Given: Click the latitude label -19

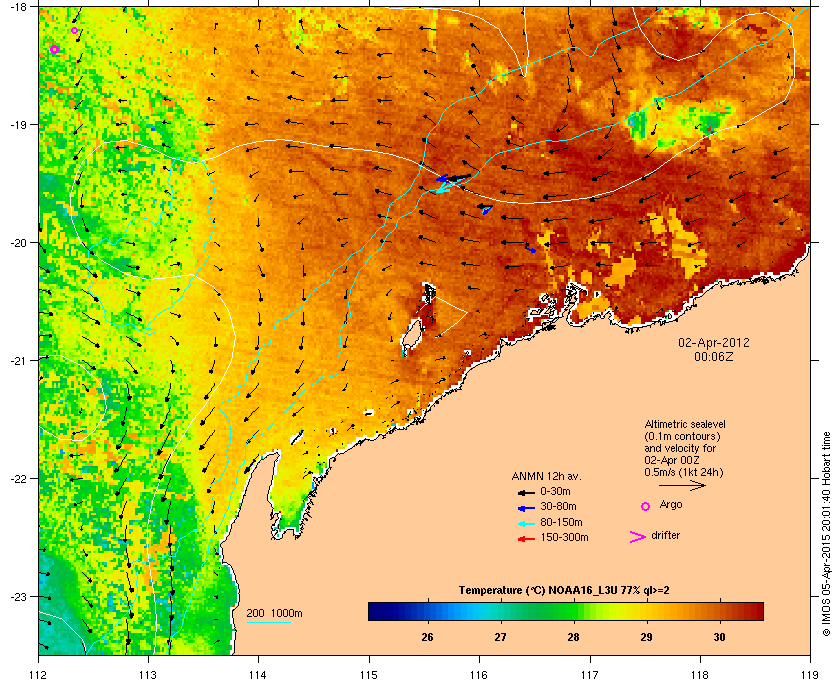Looking at the screenshot, I should (18, 125).
